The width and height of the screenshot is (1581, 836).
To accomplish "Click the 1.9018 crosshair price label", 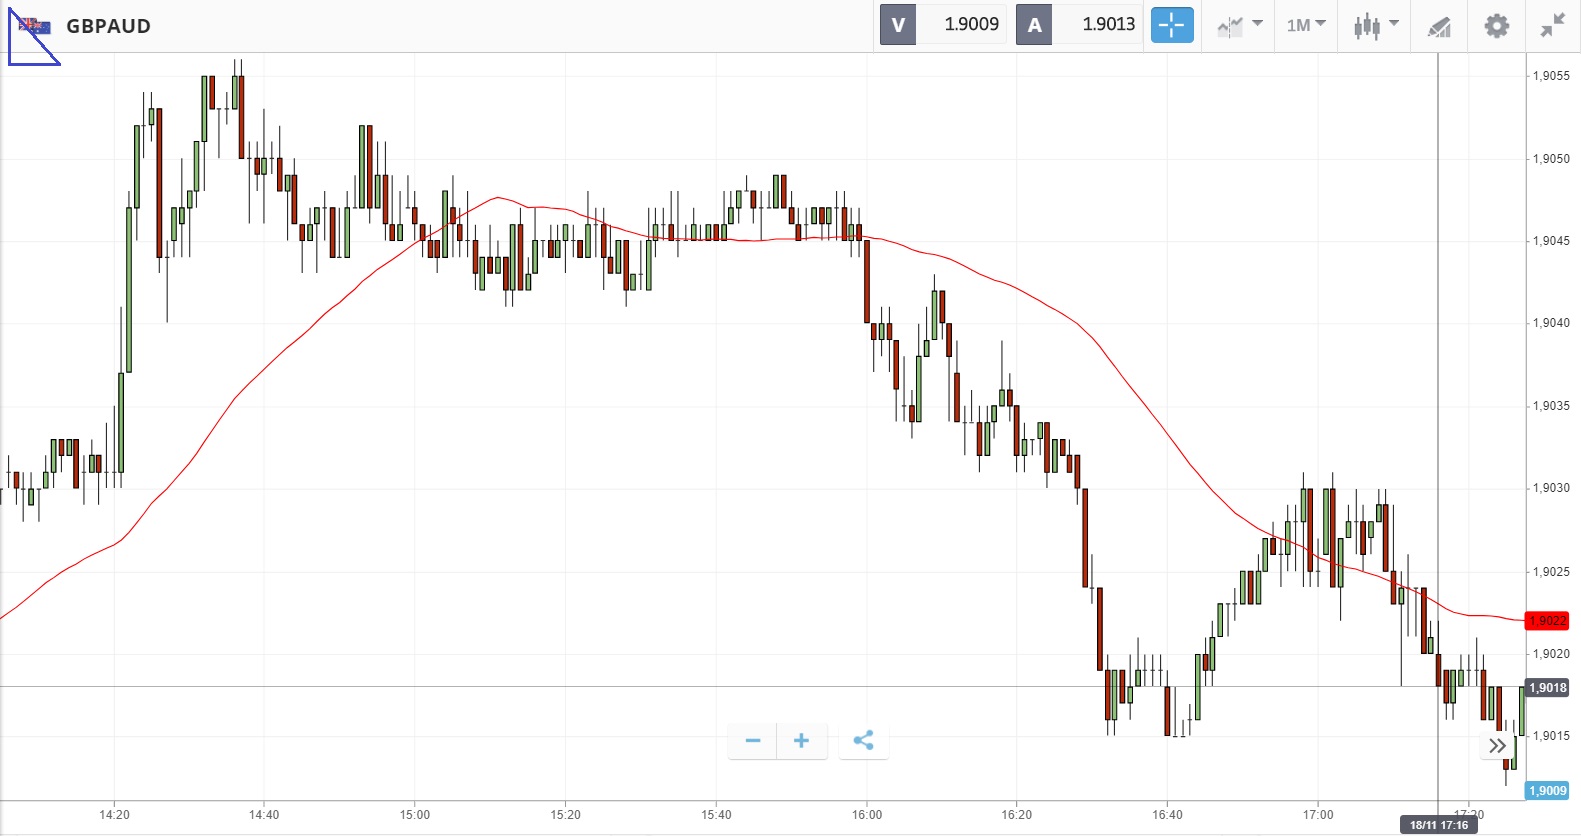I will pos(1547,688).
